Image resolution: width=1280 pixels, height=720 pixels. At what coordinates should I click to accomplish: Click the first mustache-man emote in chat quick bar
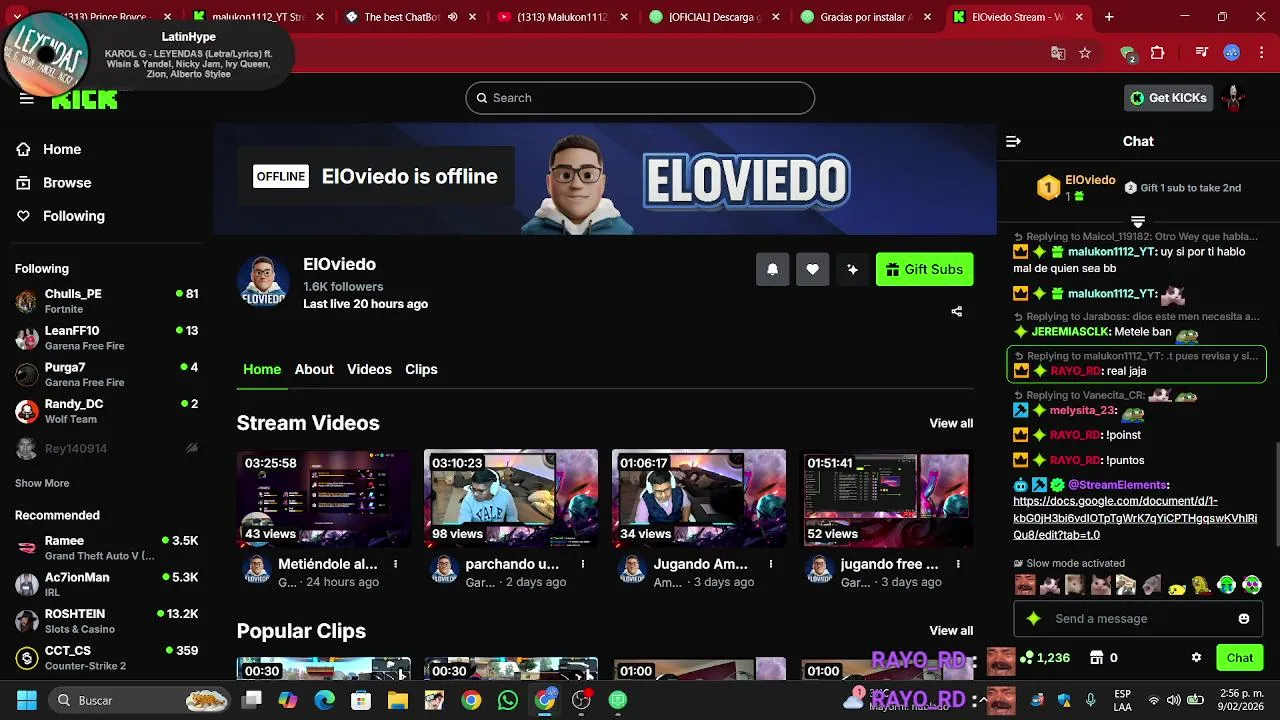(1025, 585)
